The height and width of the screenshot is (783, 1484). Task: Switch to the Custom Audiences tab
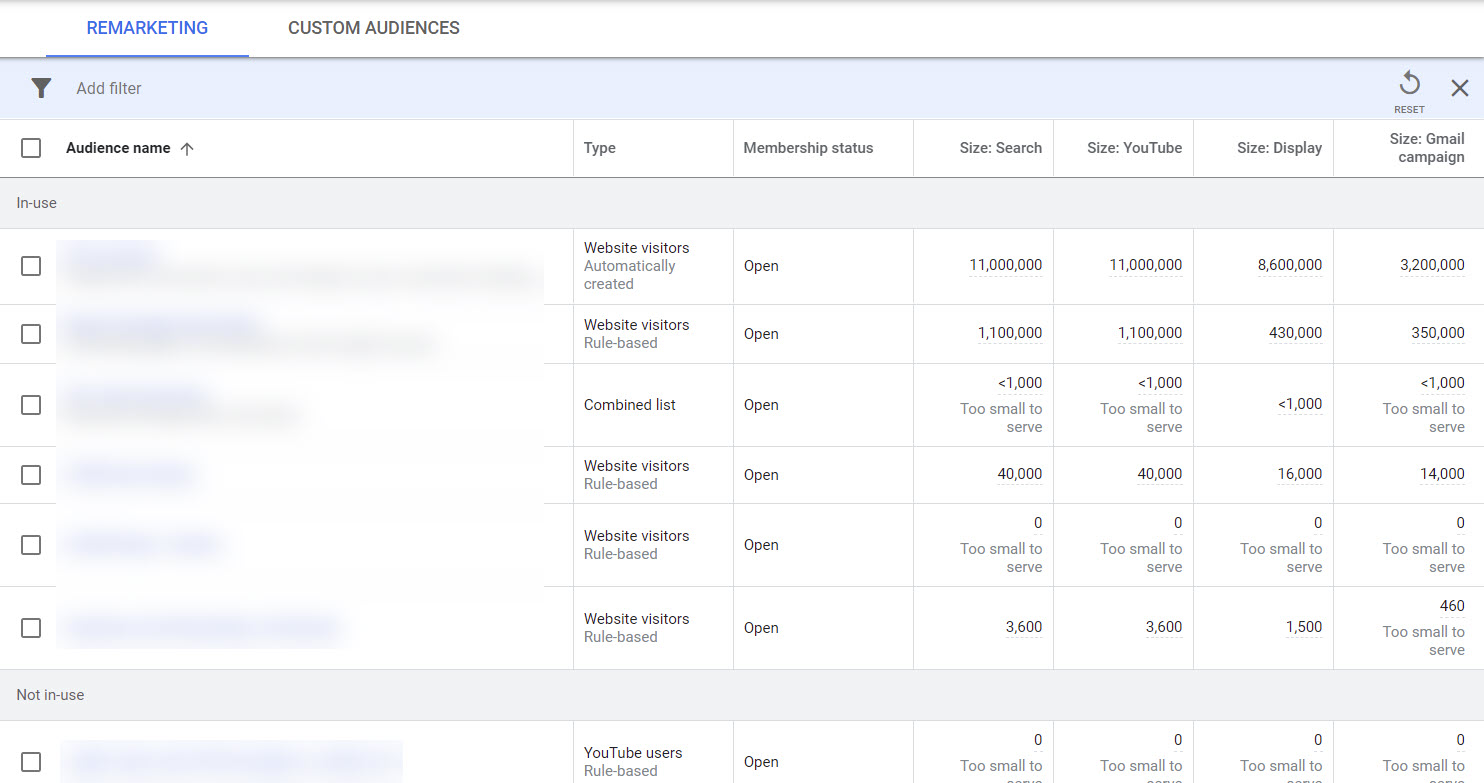(373, 28)
